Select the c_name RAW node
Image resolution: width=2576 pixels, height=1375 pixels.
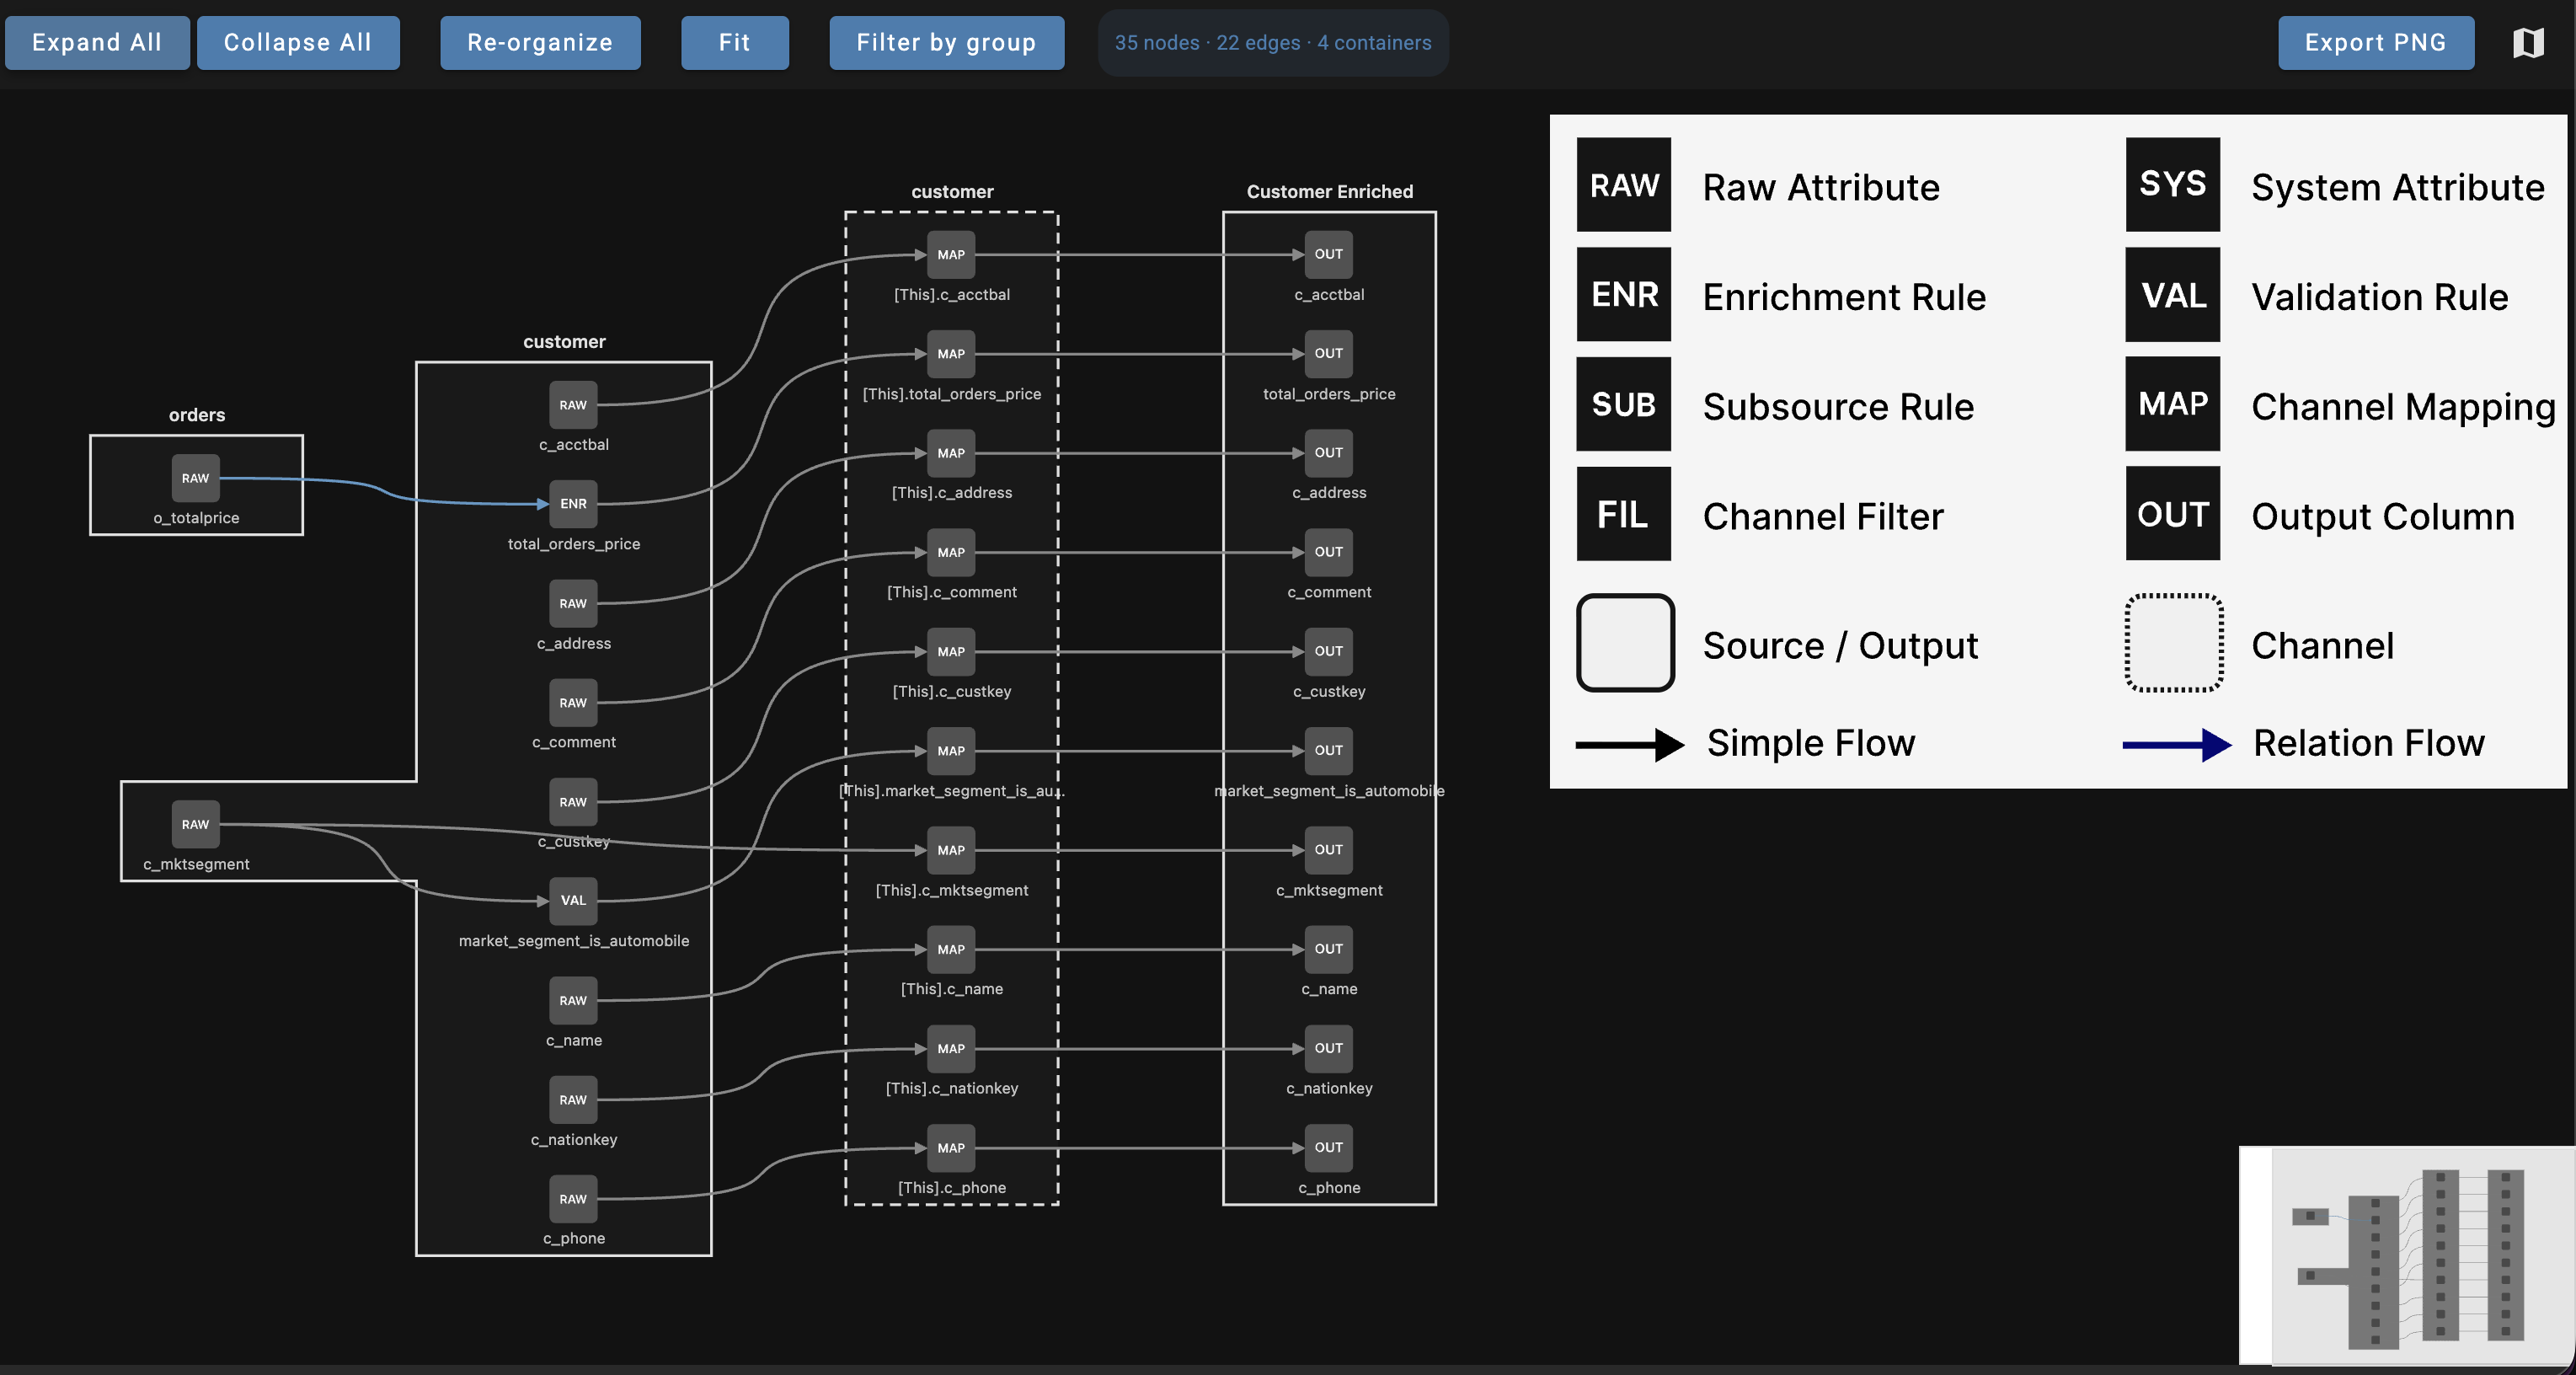(573, 1000)
